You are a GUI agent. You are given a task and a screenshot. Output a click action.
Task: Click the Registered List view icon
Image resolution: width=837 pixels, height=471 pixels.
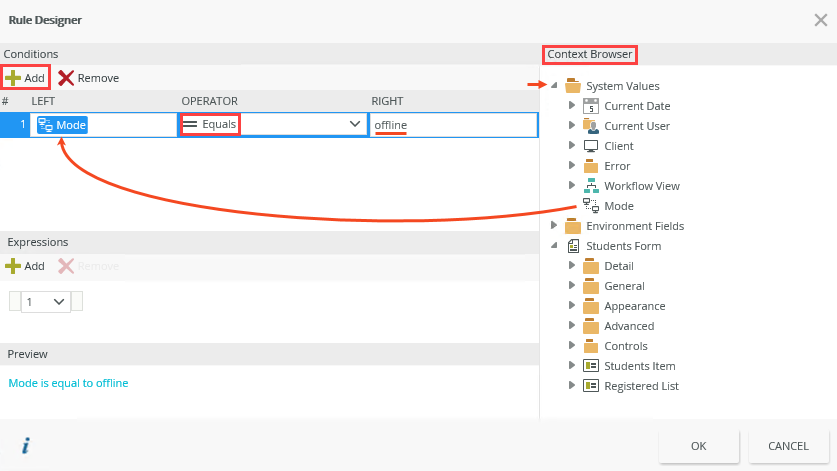590,386
